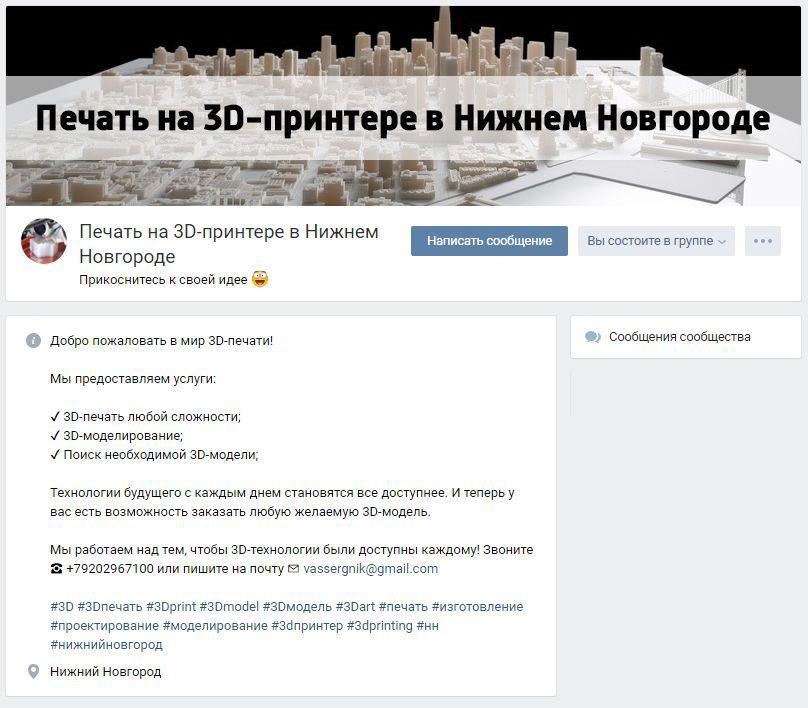Open hashtag #3D

pos(62,606)
